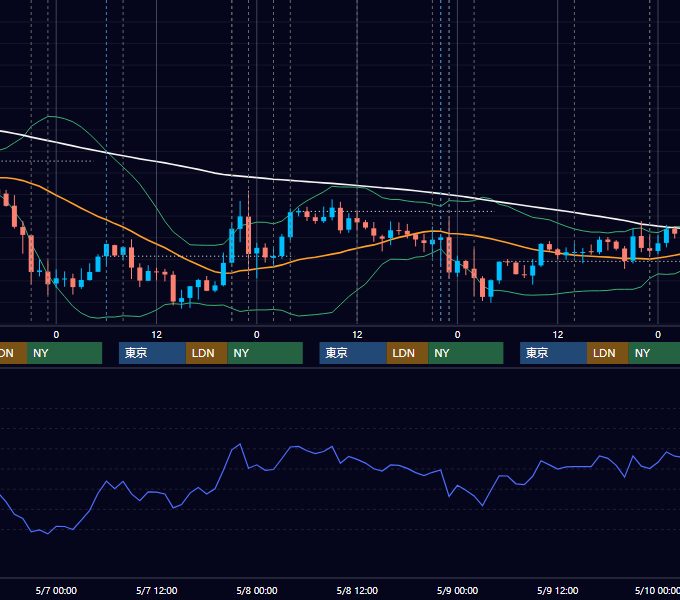
Task: Click the 5/8 00:00 time axis label
Action: pyautogui.click(x=257, y=590)
